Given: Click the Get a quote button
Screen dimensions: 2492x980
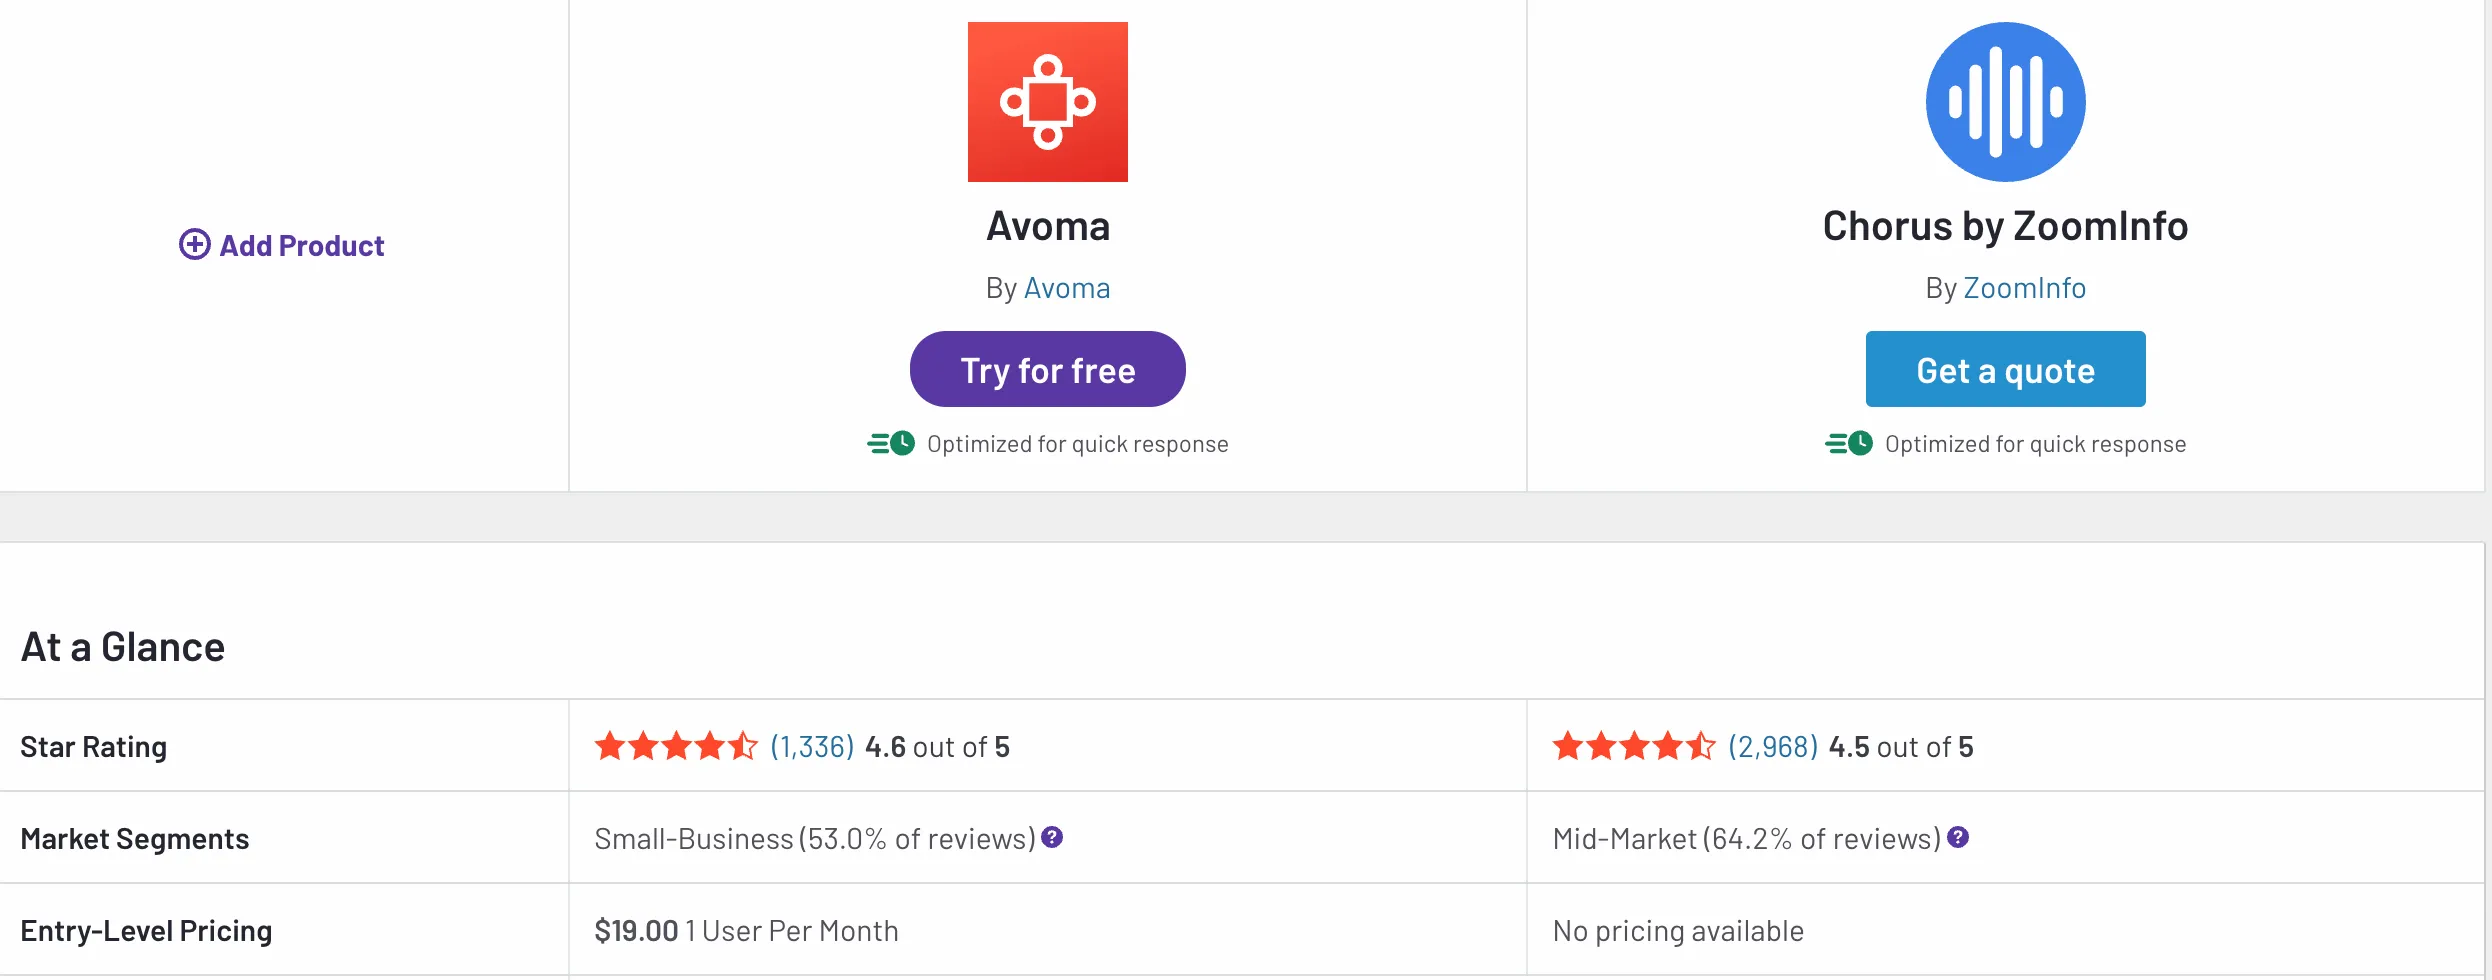Looking at the screenshot, I should 2005,369.
